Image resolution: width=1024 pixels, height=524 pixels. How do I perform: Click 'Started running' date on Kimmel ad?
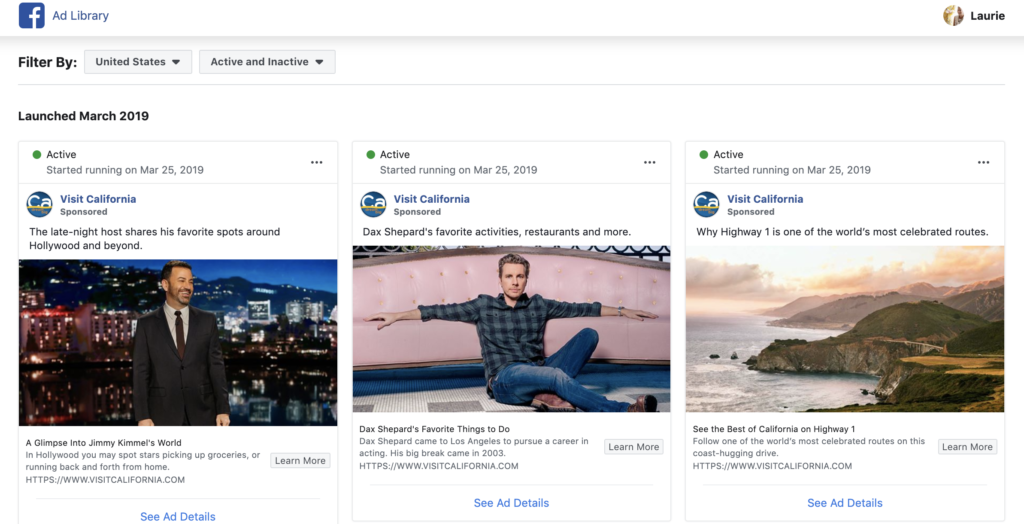tap(125, 170)
